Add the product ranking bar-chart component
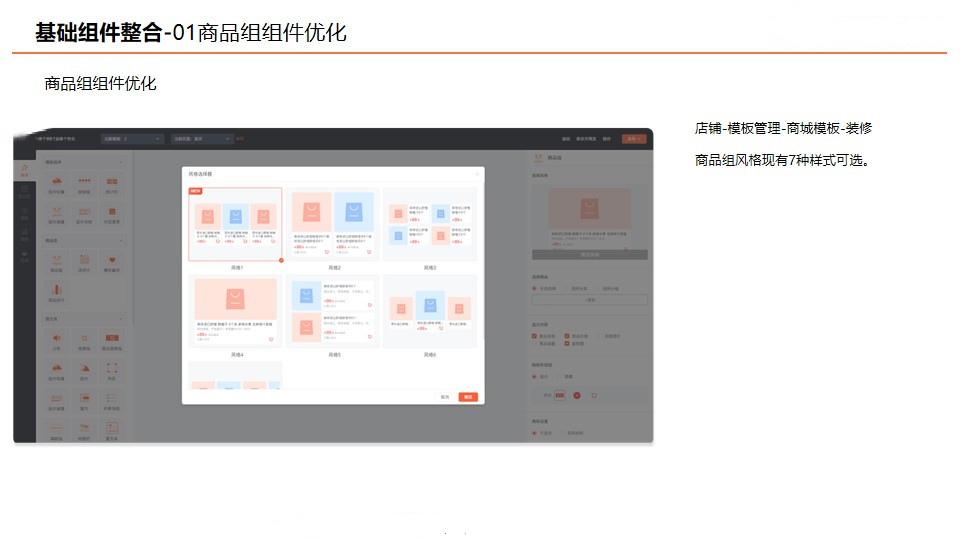This screenshot has width=960, height=540. (x=56, y=293)
